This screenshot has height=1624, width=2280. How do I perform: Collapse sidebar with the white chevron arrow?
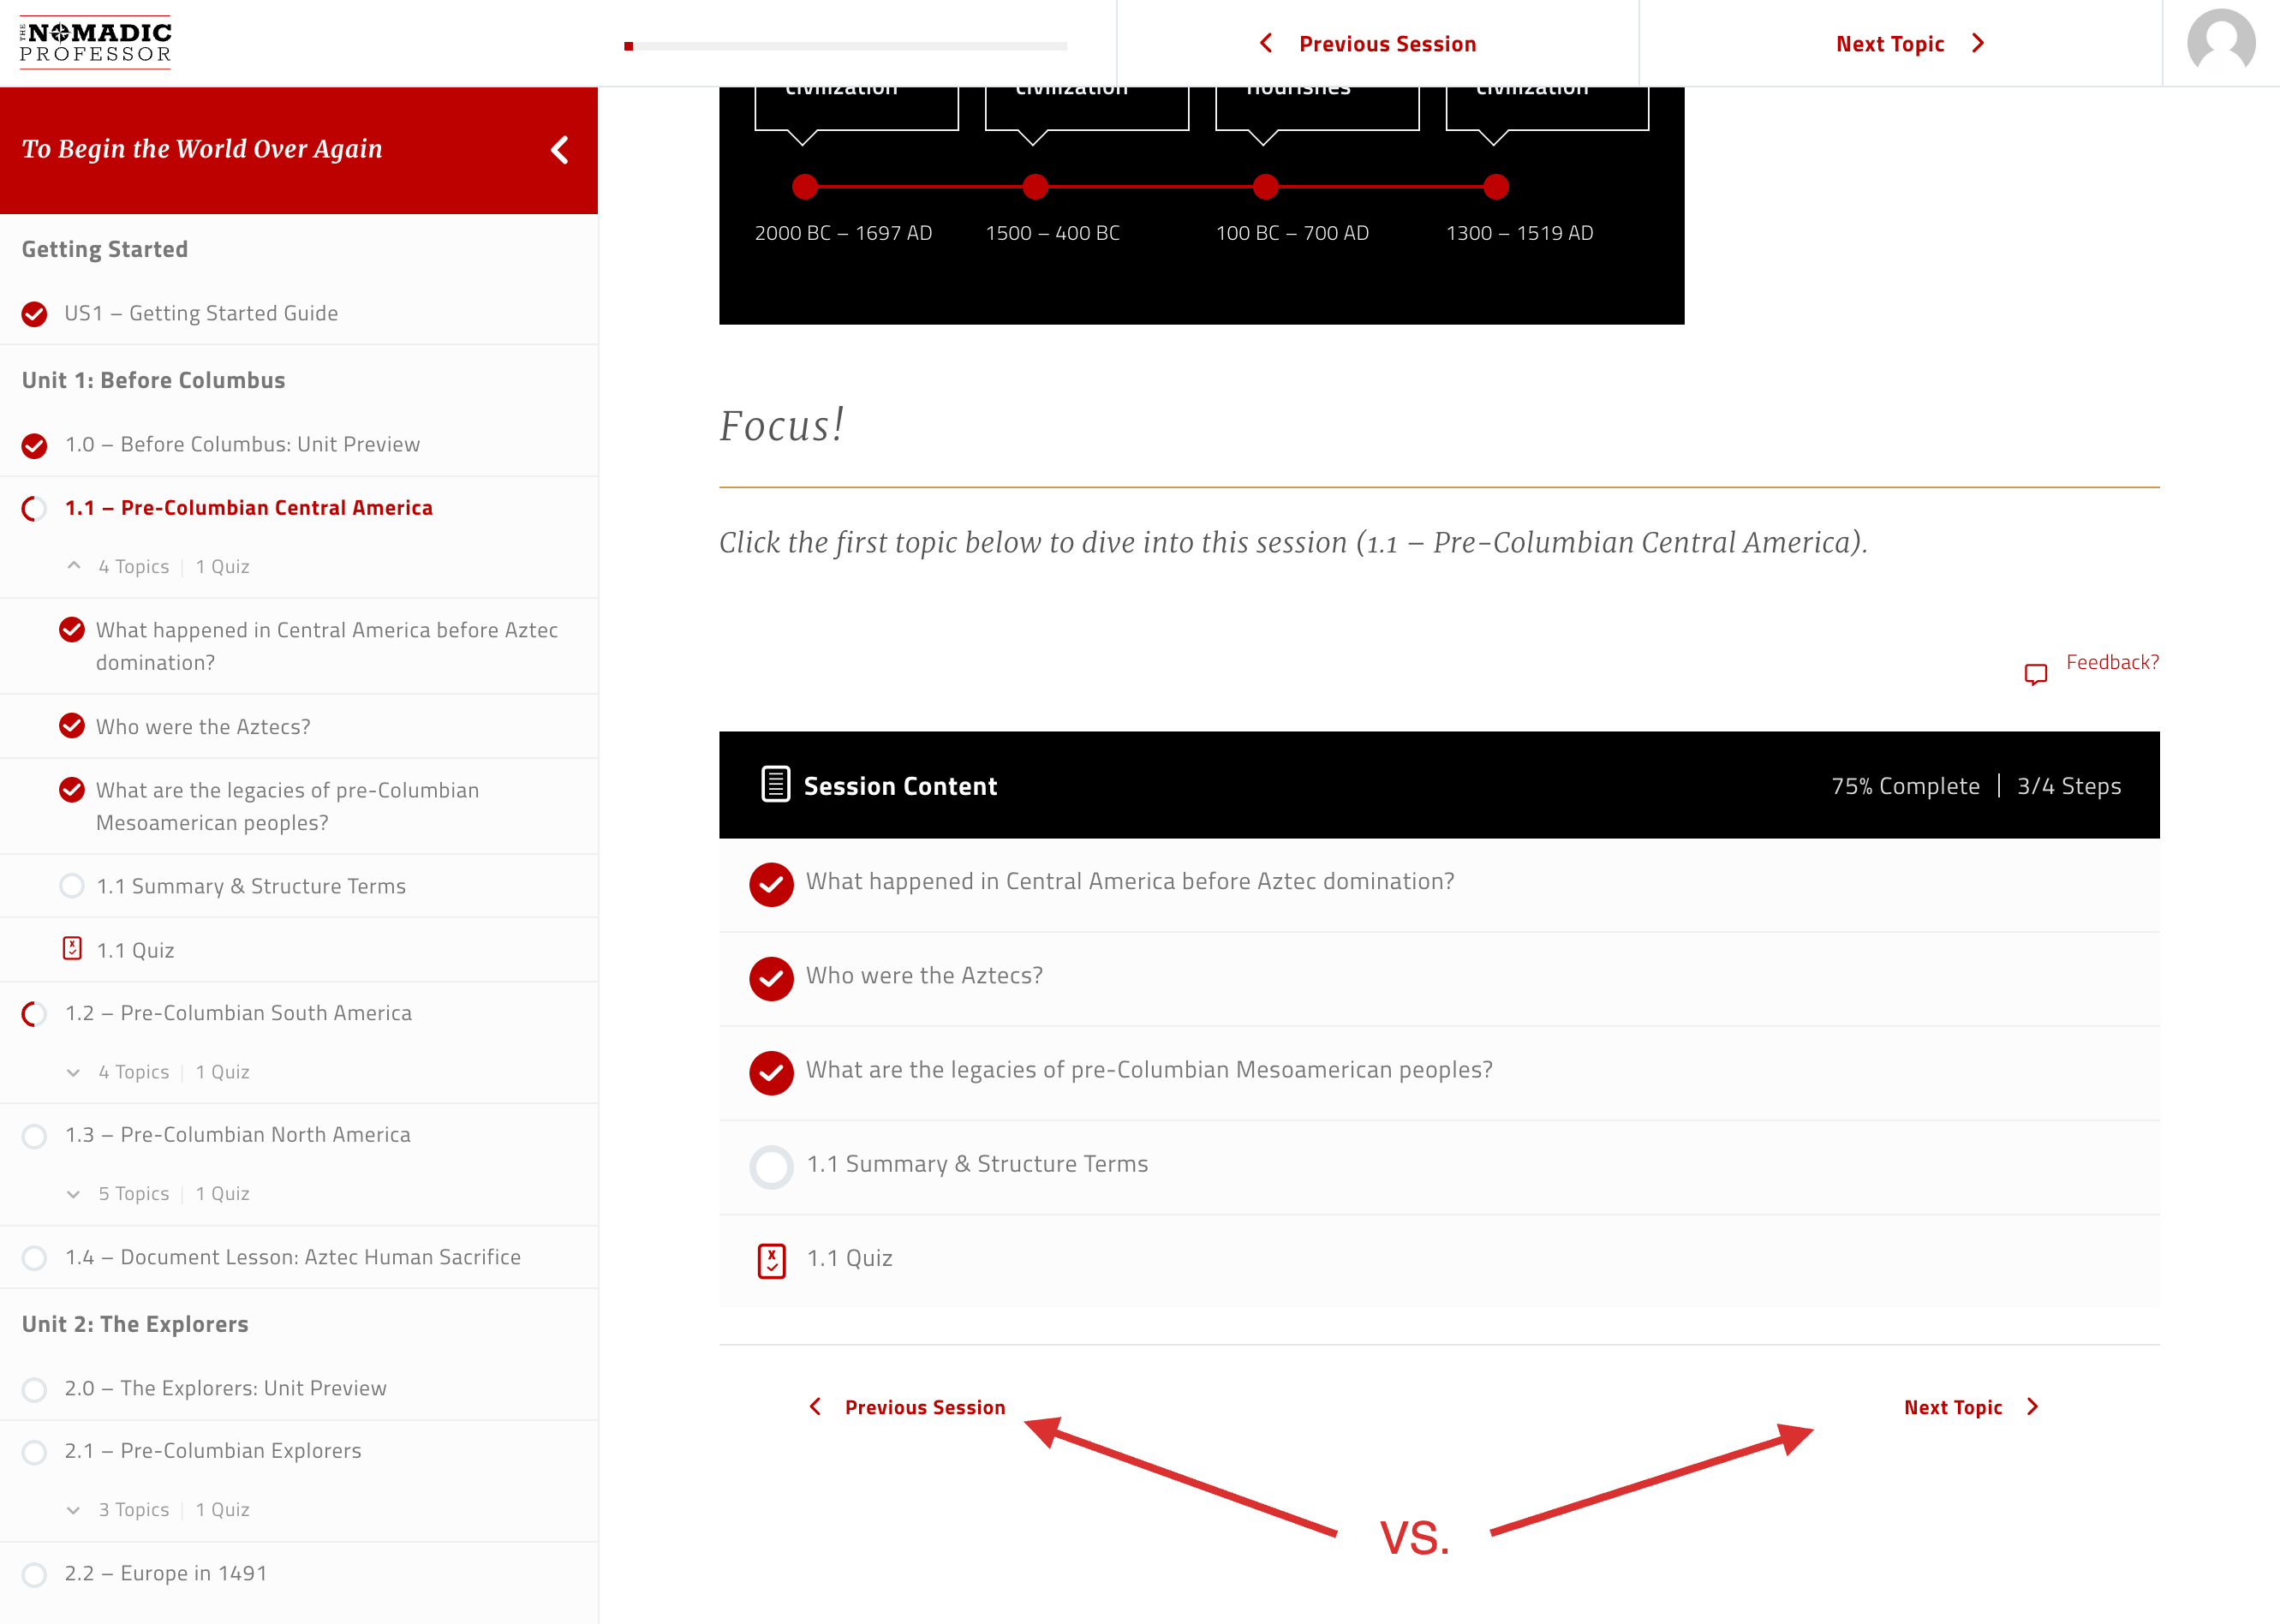pyautogui.click(x=560, y=150)
